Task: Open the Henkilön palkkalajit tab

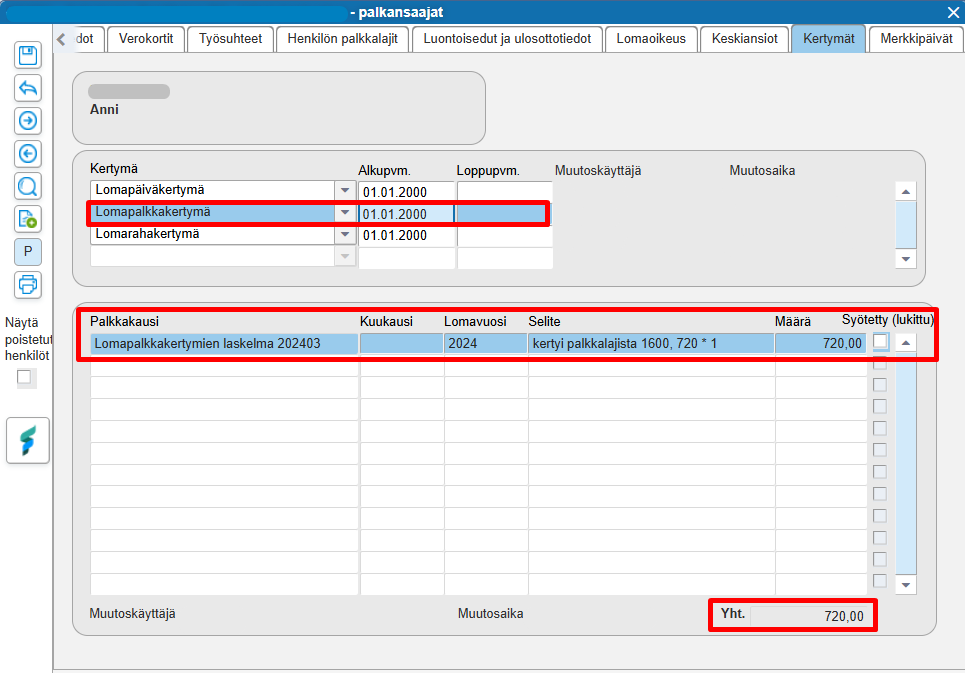Action: click(342, 39)
